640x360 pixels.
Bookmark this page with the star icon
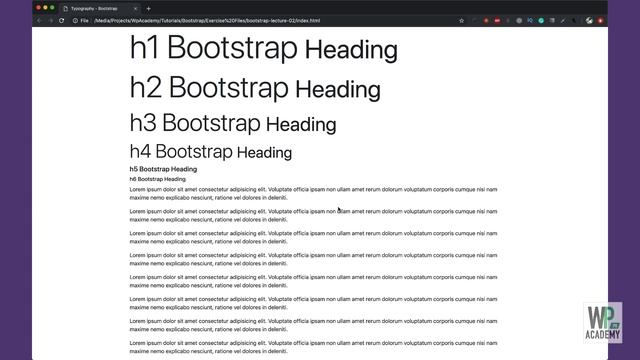click(x=461, y=20)
